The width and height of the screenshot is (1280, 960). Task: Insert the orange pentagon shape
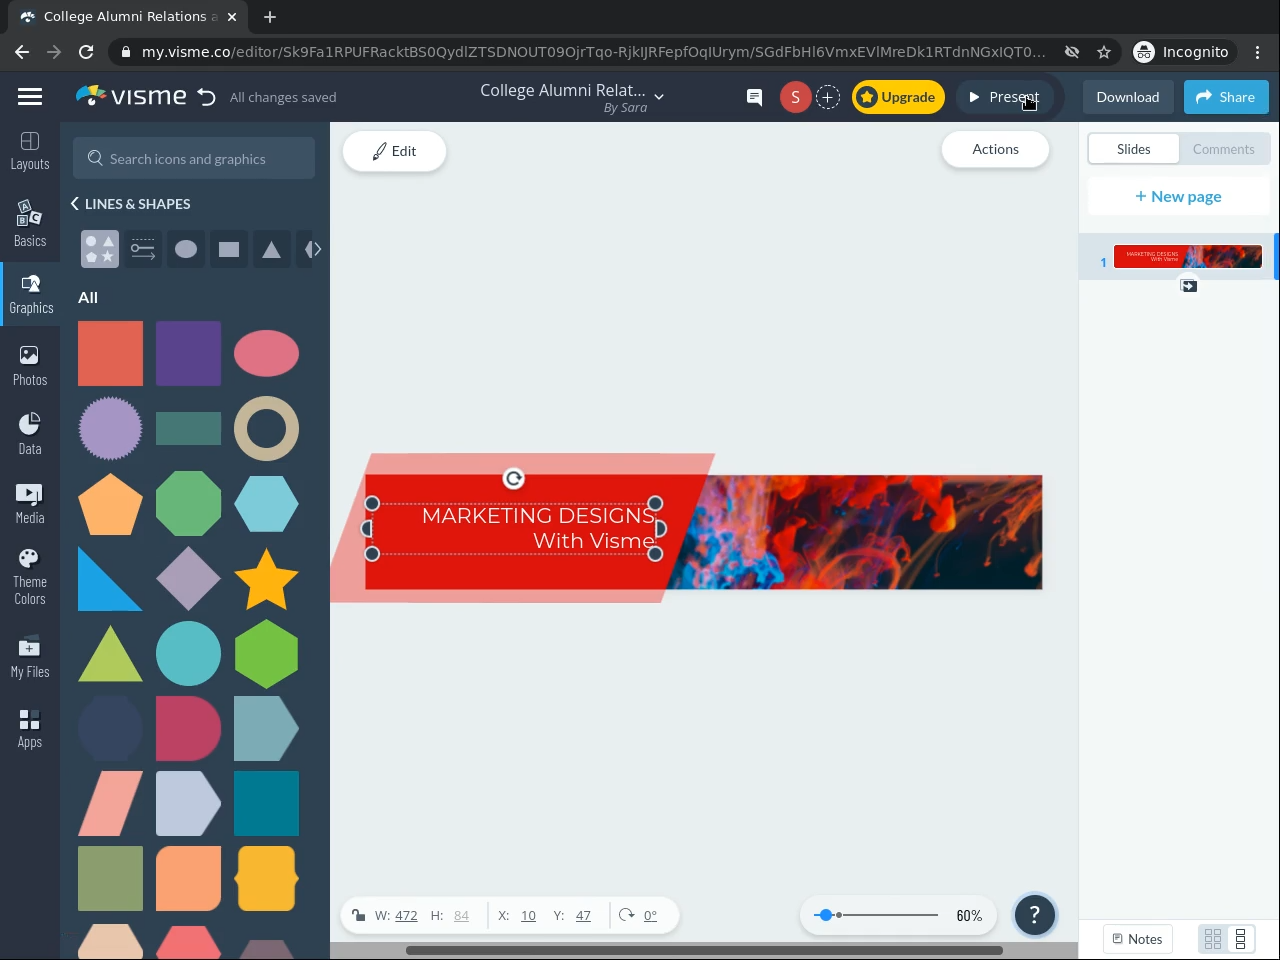pos(110,504)
